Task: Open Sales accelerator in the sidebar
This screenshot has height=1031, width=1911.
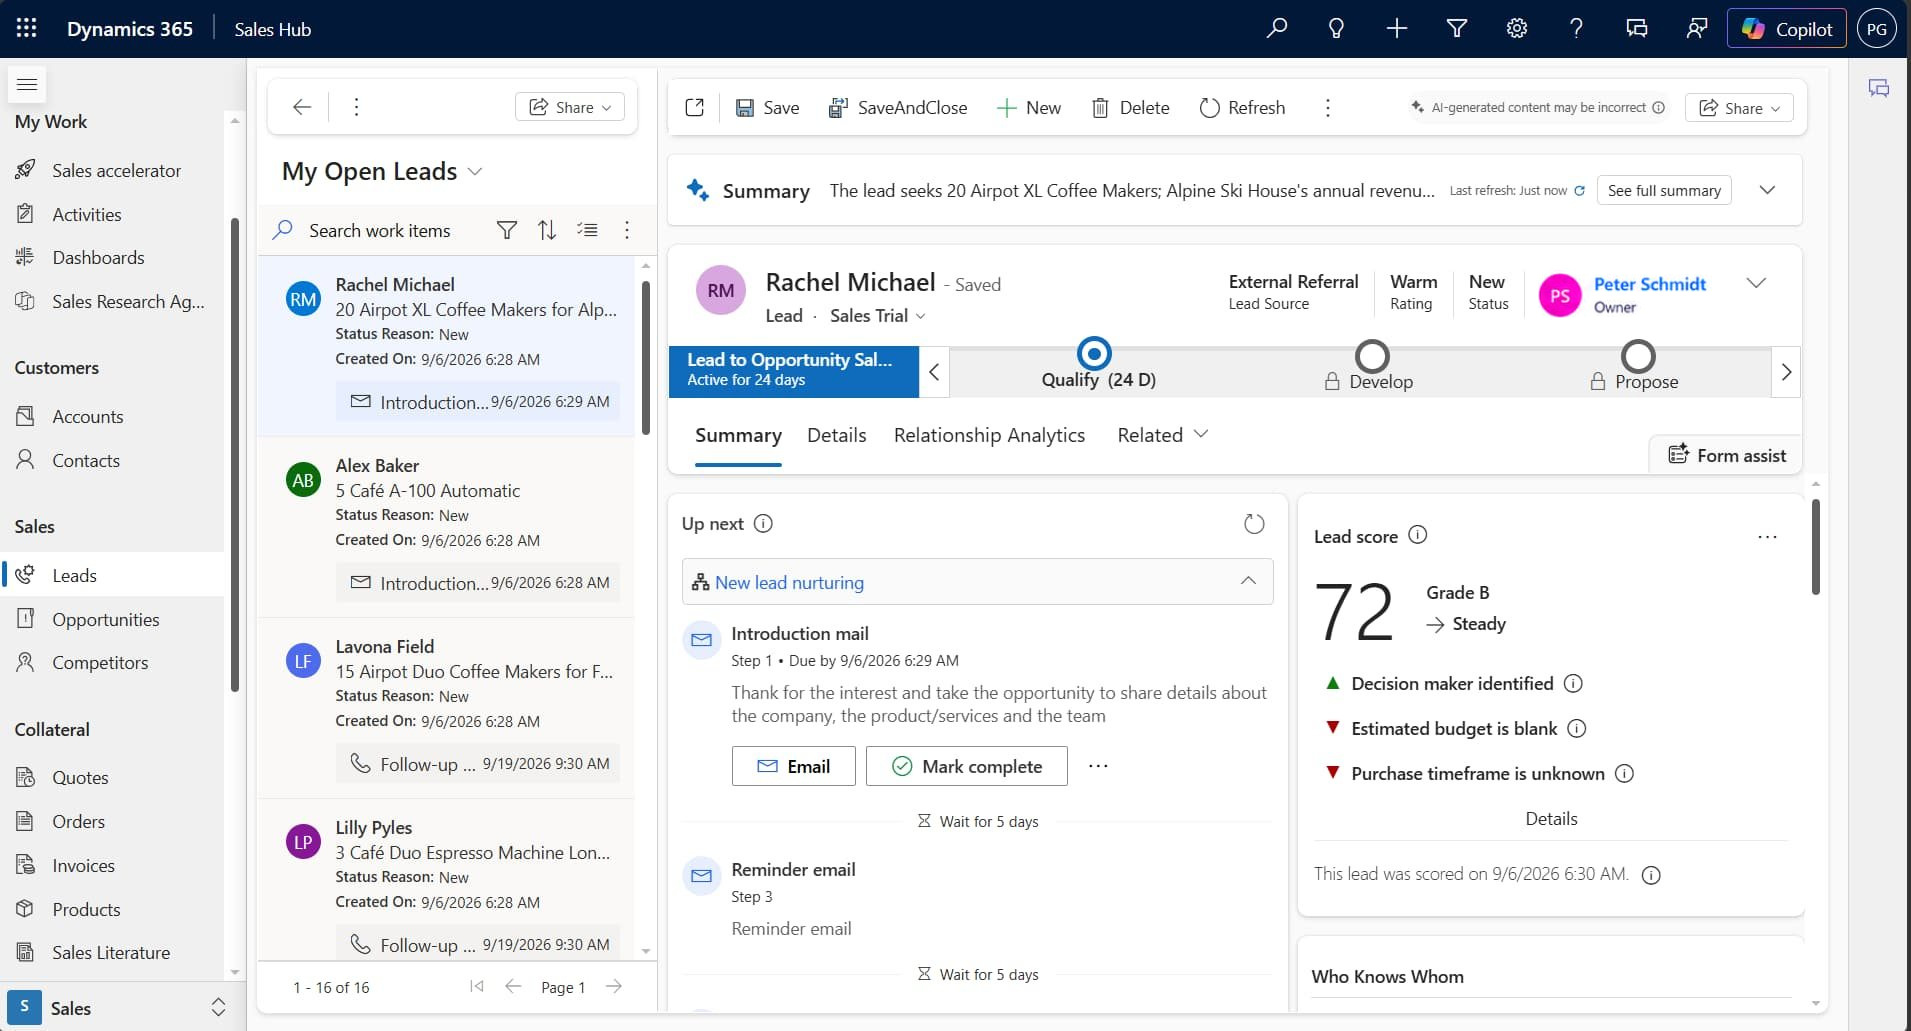Action: point(116,170)
